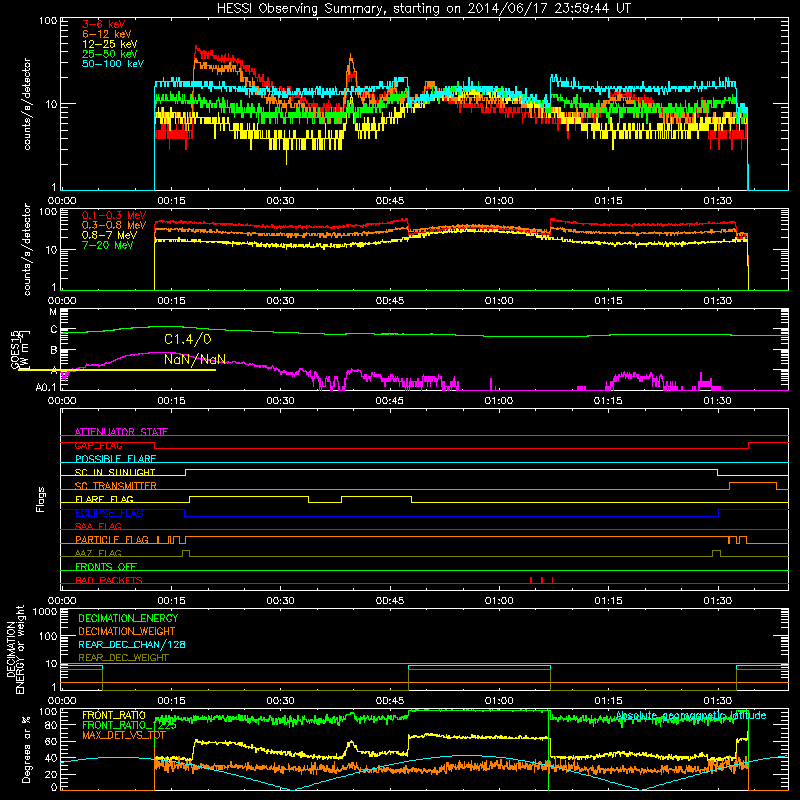Select the 3-6 keV legend label
Screen dimensions: 800x800
pyautogui.click(x=103, y=24)
